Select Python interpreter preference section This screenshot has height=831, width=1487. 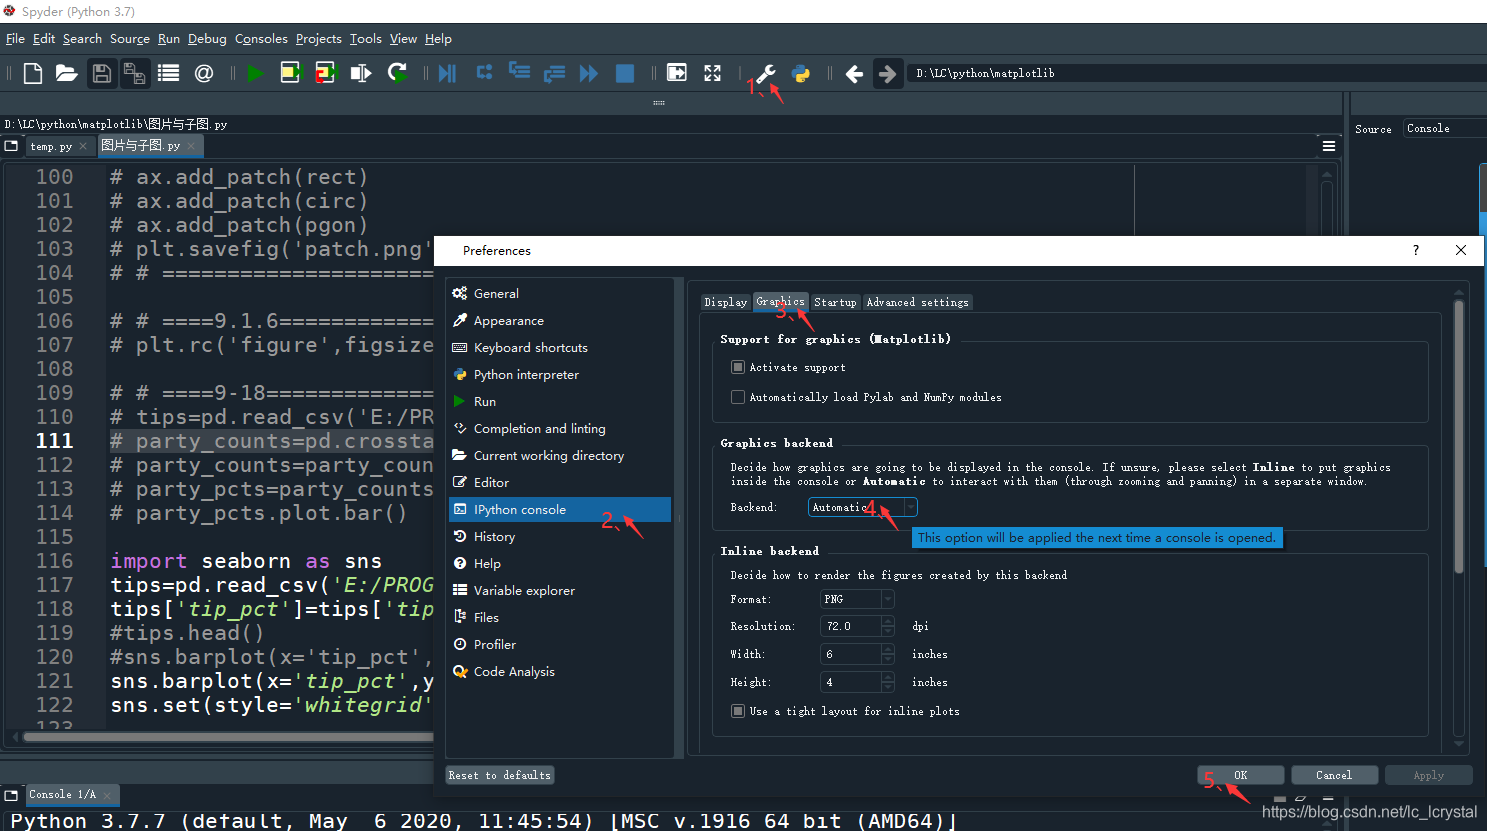pos(559,374)
